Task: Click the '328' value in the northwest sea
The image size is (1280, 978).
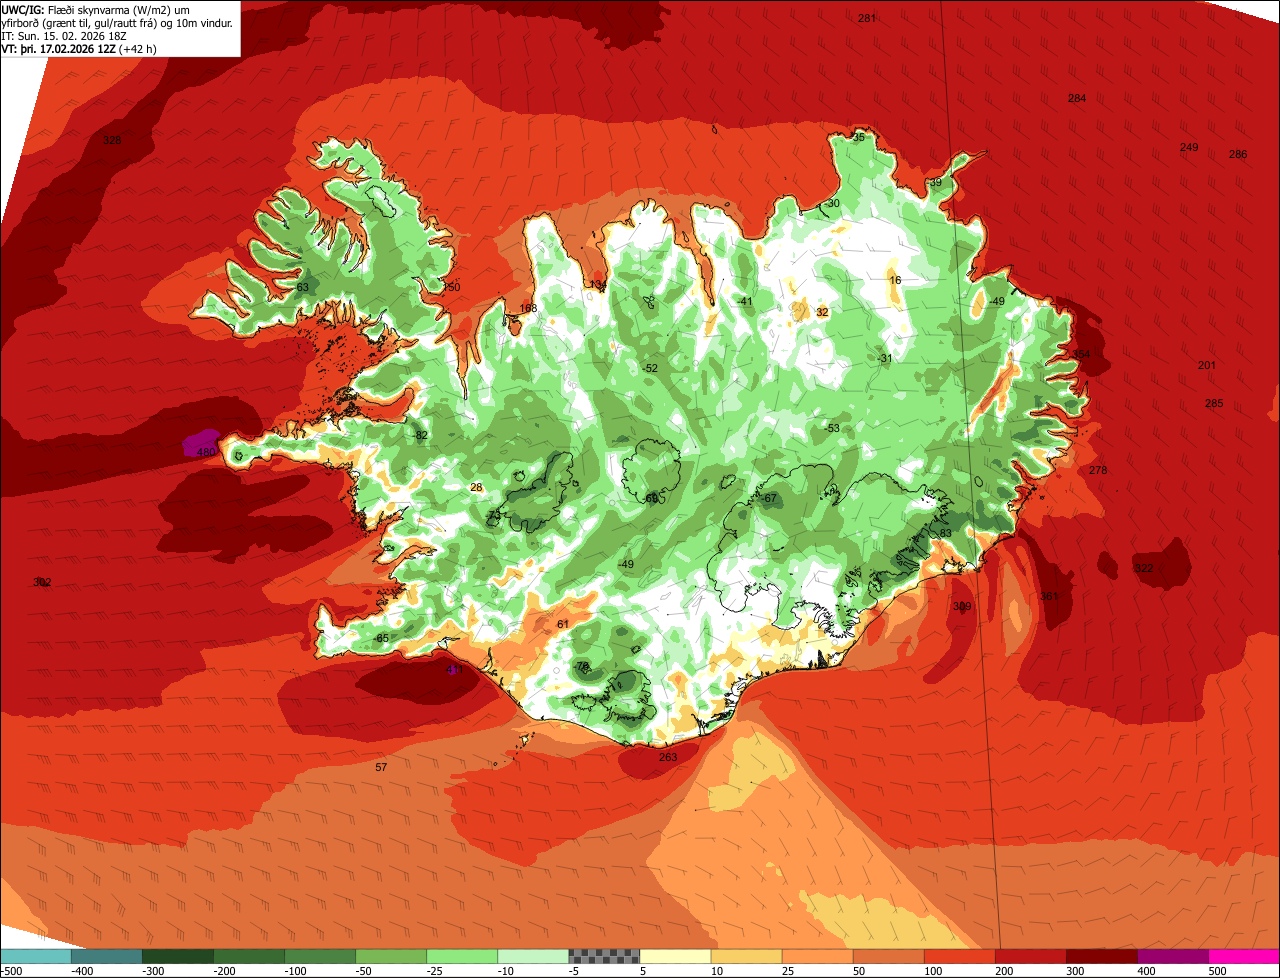Action: (x=112, y=140)
